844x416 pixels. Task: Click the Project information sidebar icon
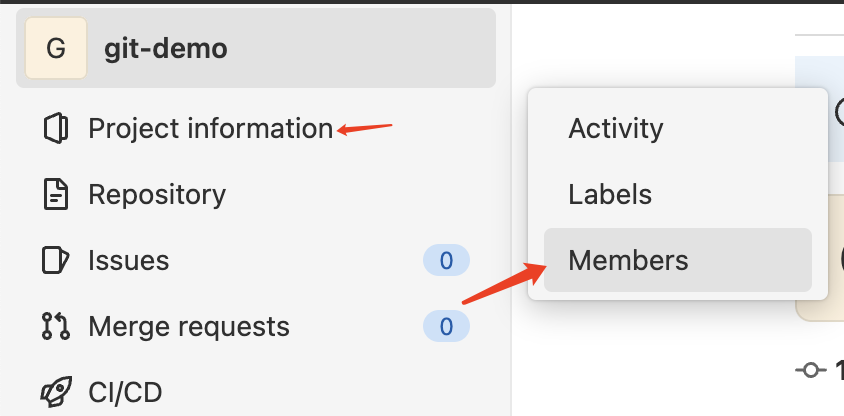pos(55,129)
